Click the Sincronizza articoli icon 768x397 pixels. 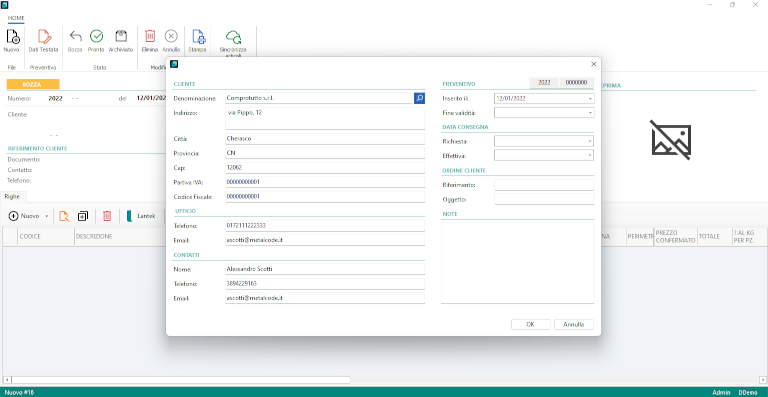(233, 37)
